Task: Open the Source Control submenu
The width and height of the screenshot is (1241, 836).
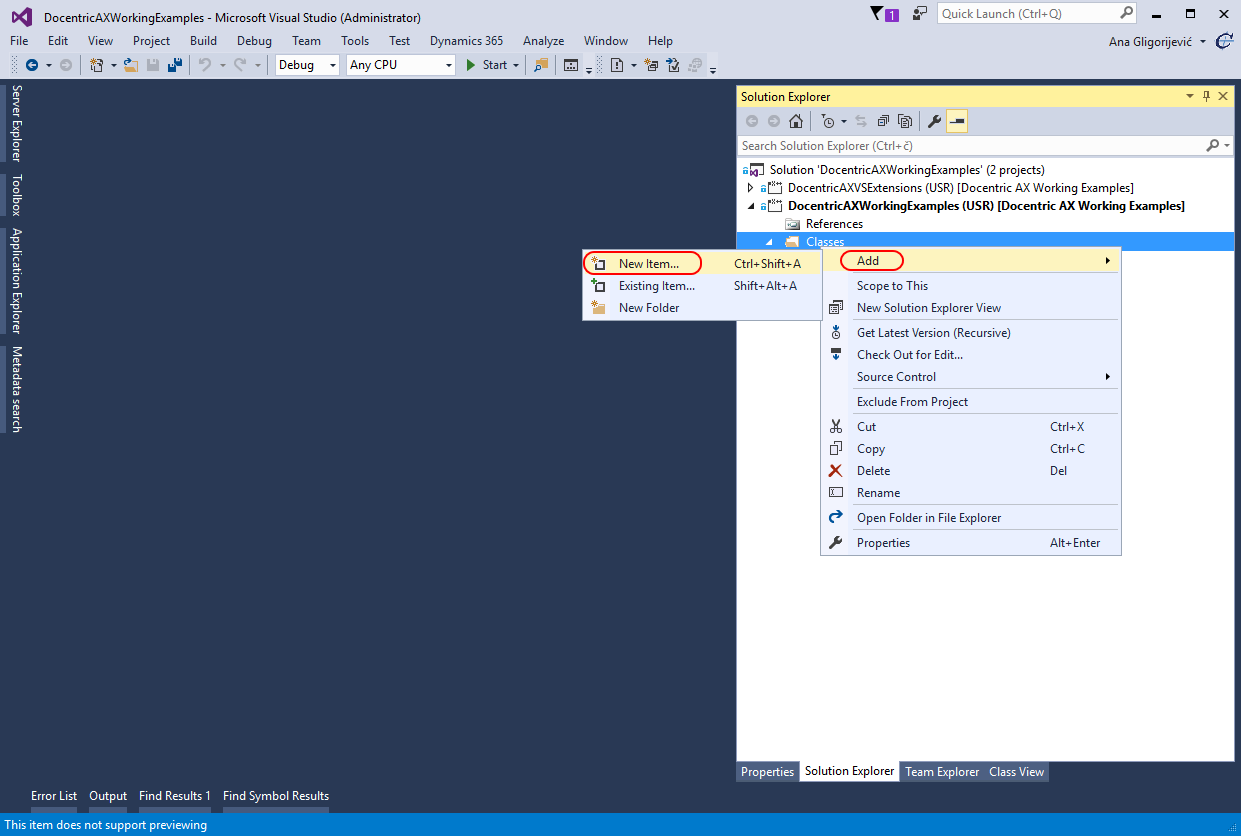Action: click(970, 377)
